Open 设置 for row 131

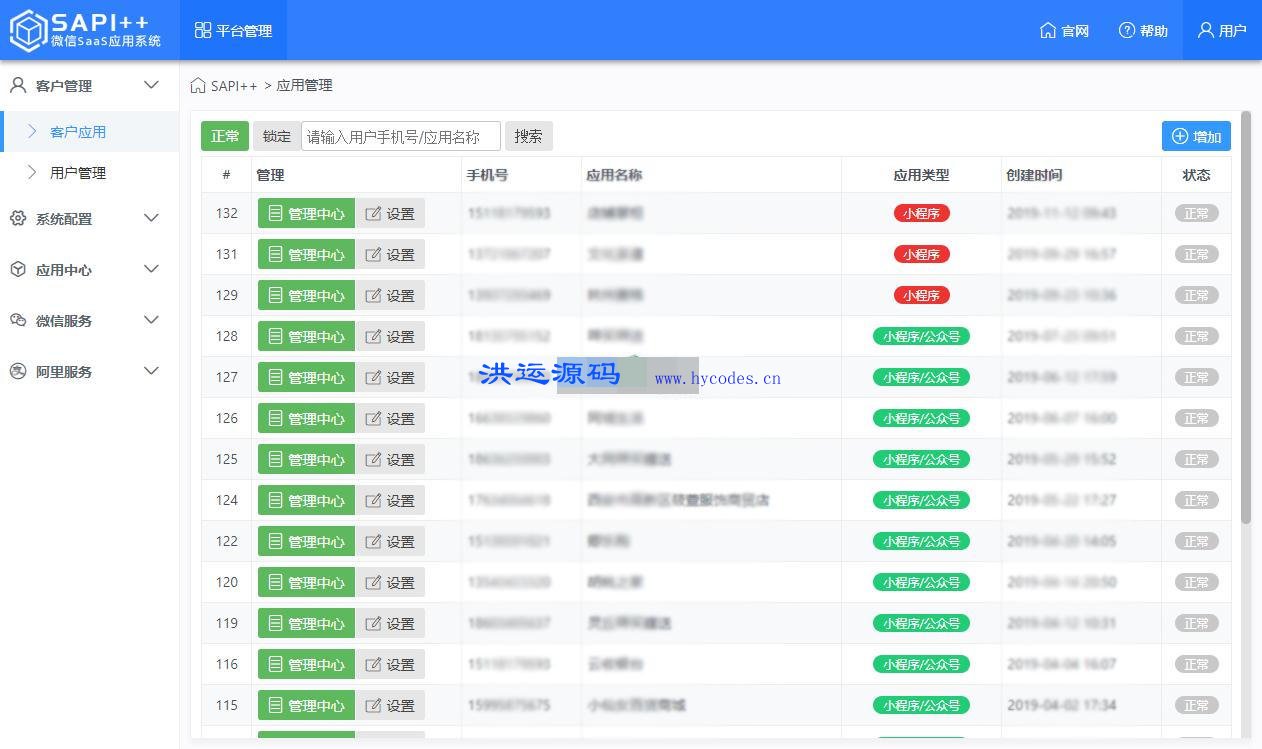(390, 254)
